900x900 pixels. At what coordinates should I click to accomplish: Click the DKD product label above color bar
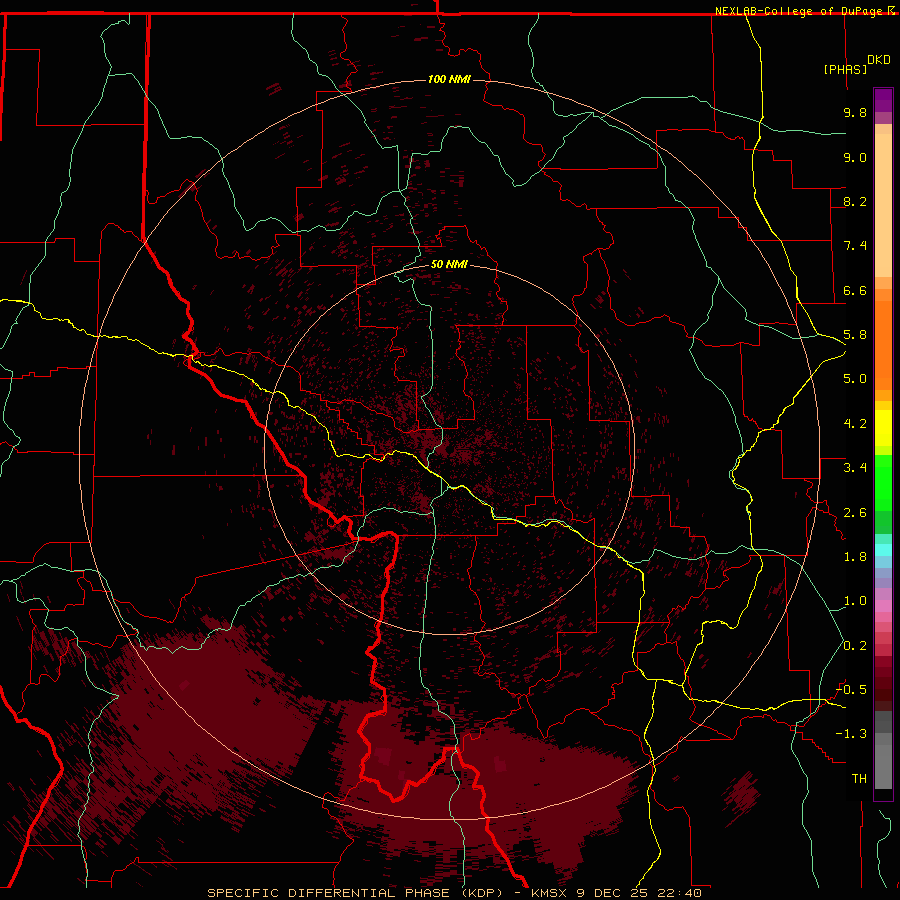(878, 60)
